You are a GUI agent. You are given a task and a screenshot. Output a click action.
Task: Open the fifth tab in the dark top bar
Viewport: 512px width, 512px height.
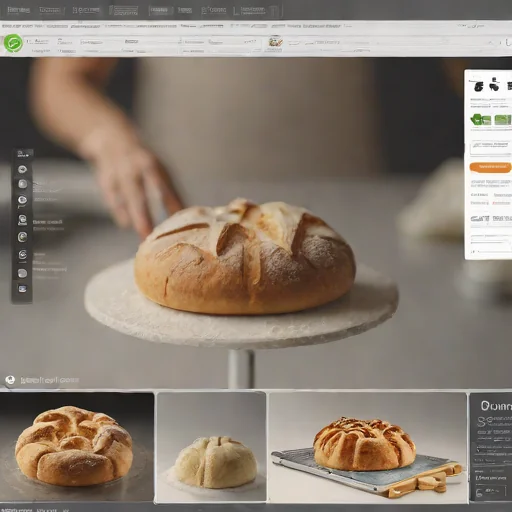160,10
